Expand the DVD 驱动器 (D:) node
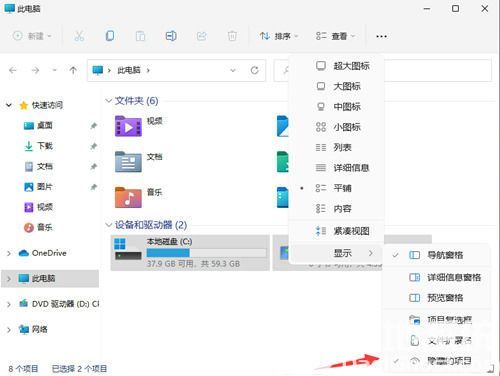This screenshot has height=376, width=500. (x=9, y=304)
